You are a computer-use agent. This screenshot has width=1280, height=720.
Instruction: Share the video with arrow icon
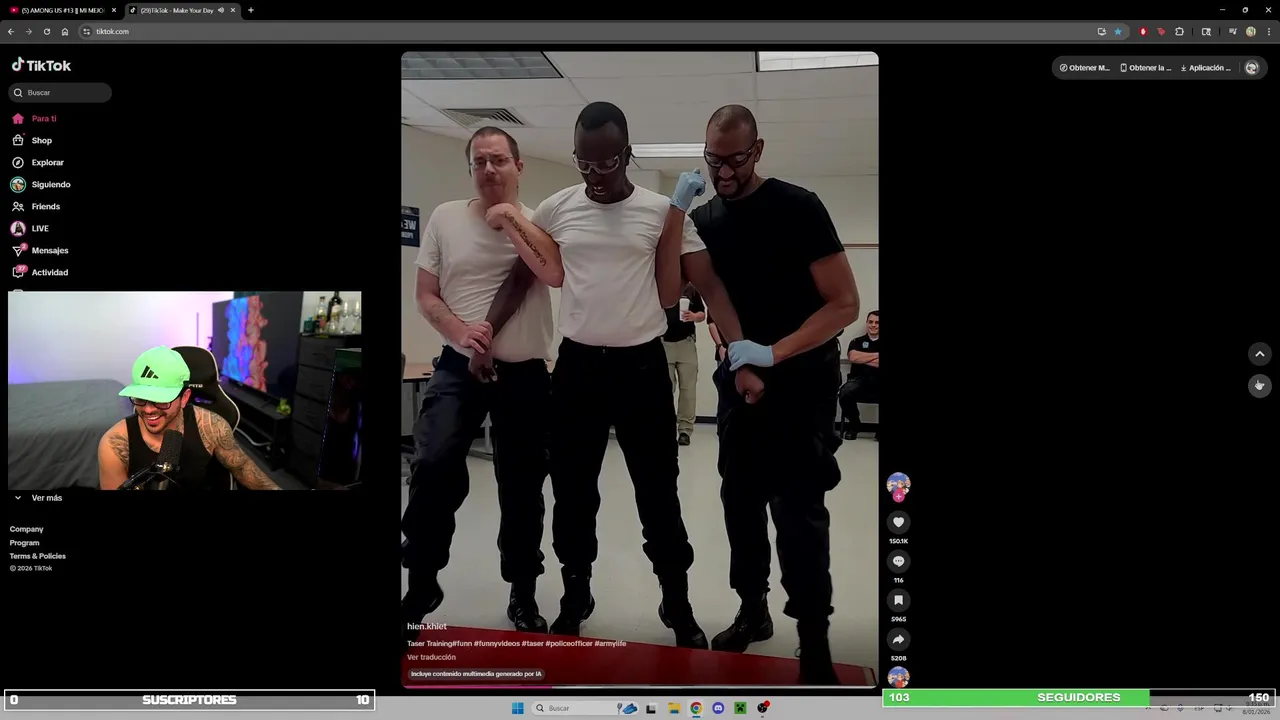click(x=898, y=639)
